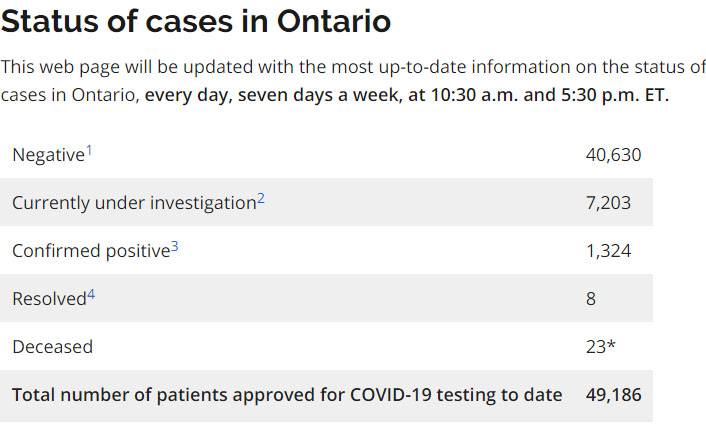Open footnote 4 next to Resolved
Image resolution: width=706 pixels, height=424 pixels.
pos(91,294)
